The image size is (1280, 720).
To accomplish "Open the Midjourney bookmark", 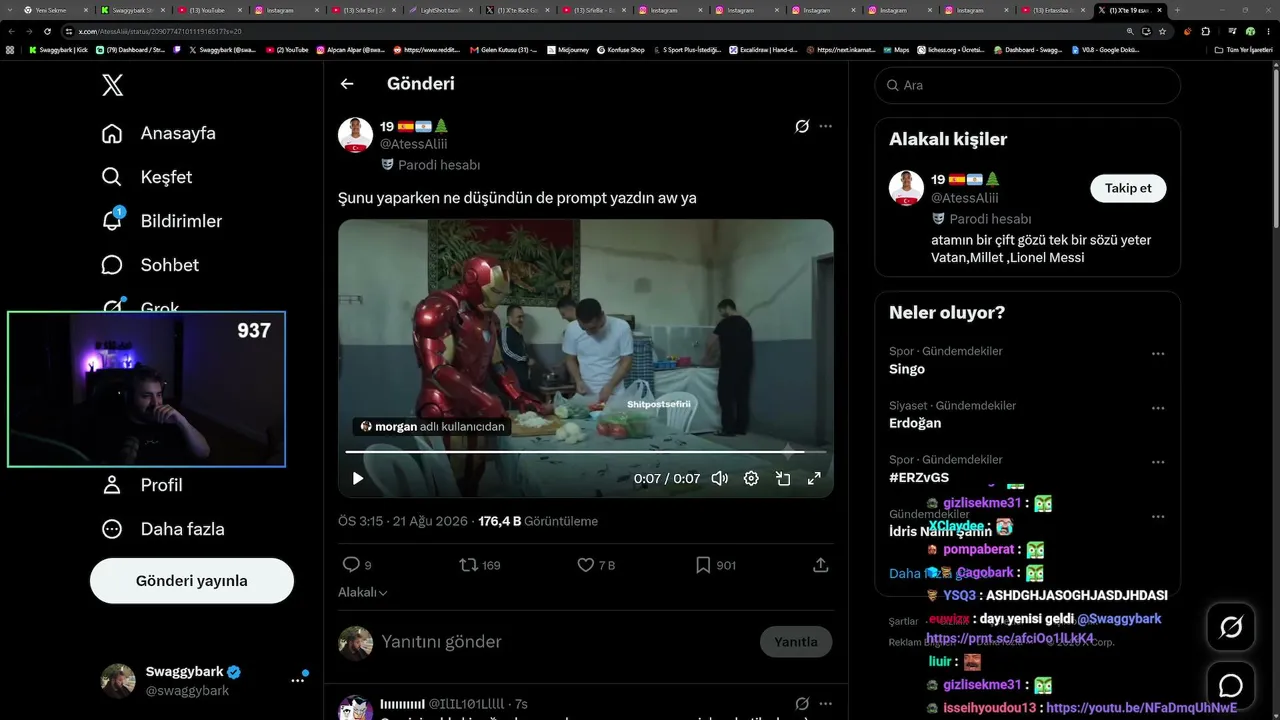I will point(567,49).
